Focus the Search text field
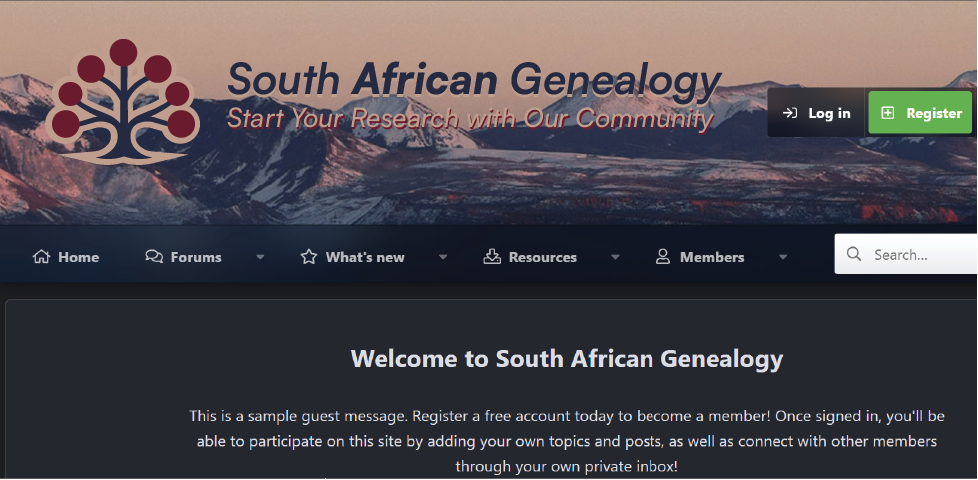Screen dimensions: 978x480 [920, 255]
